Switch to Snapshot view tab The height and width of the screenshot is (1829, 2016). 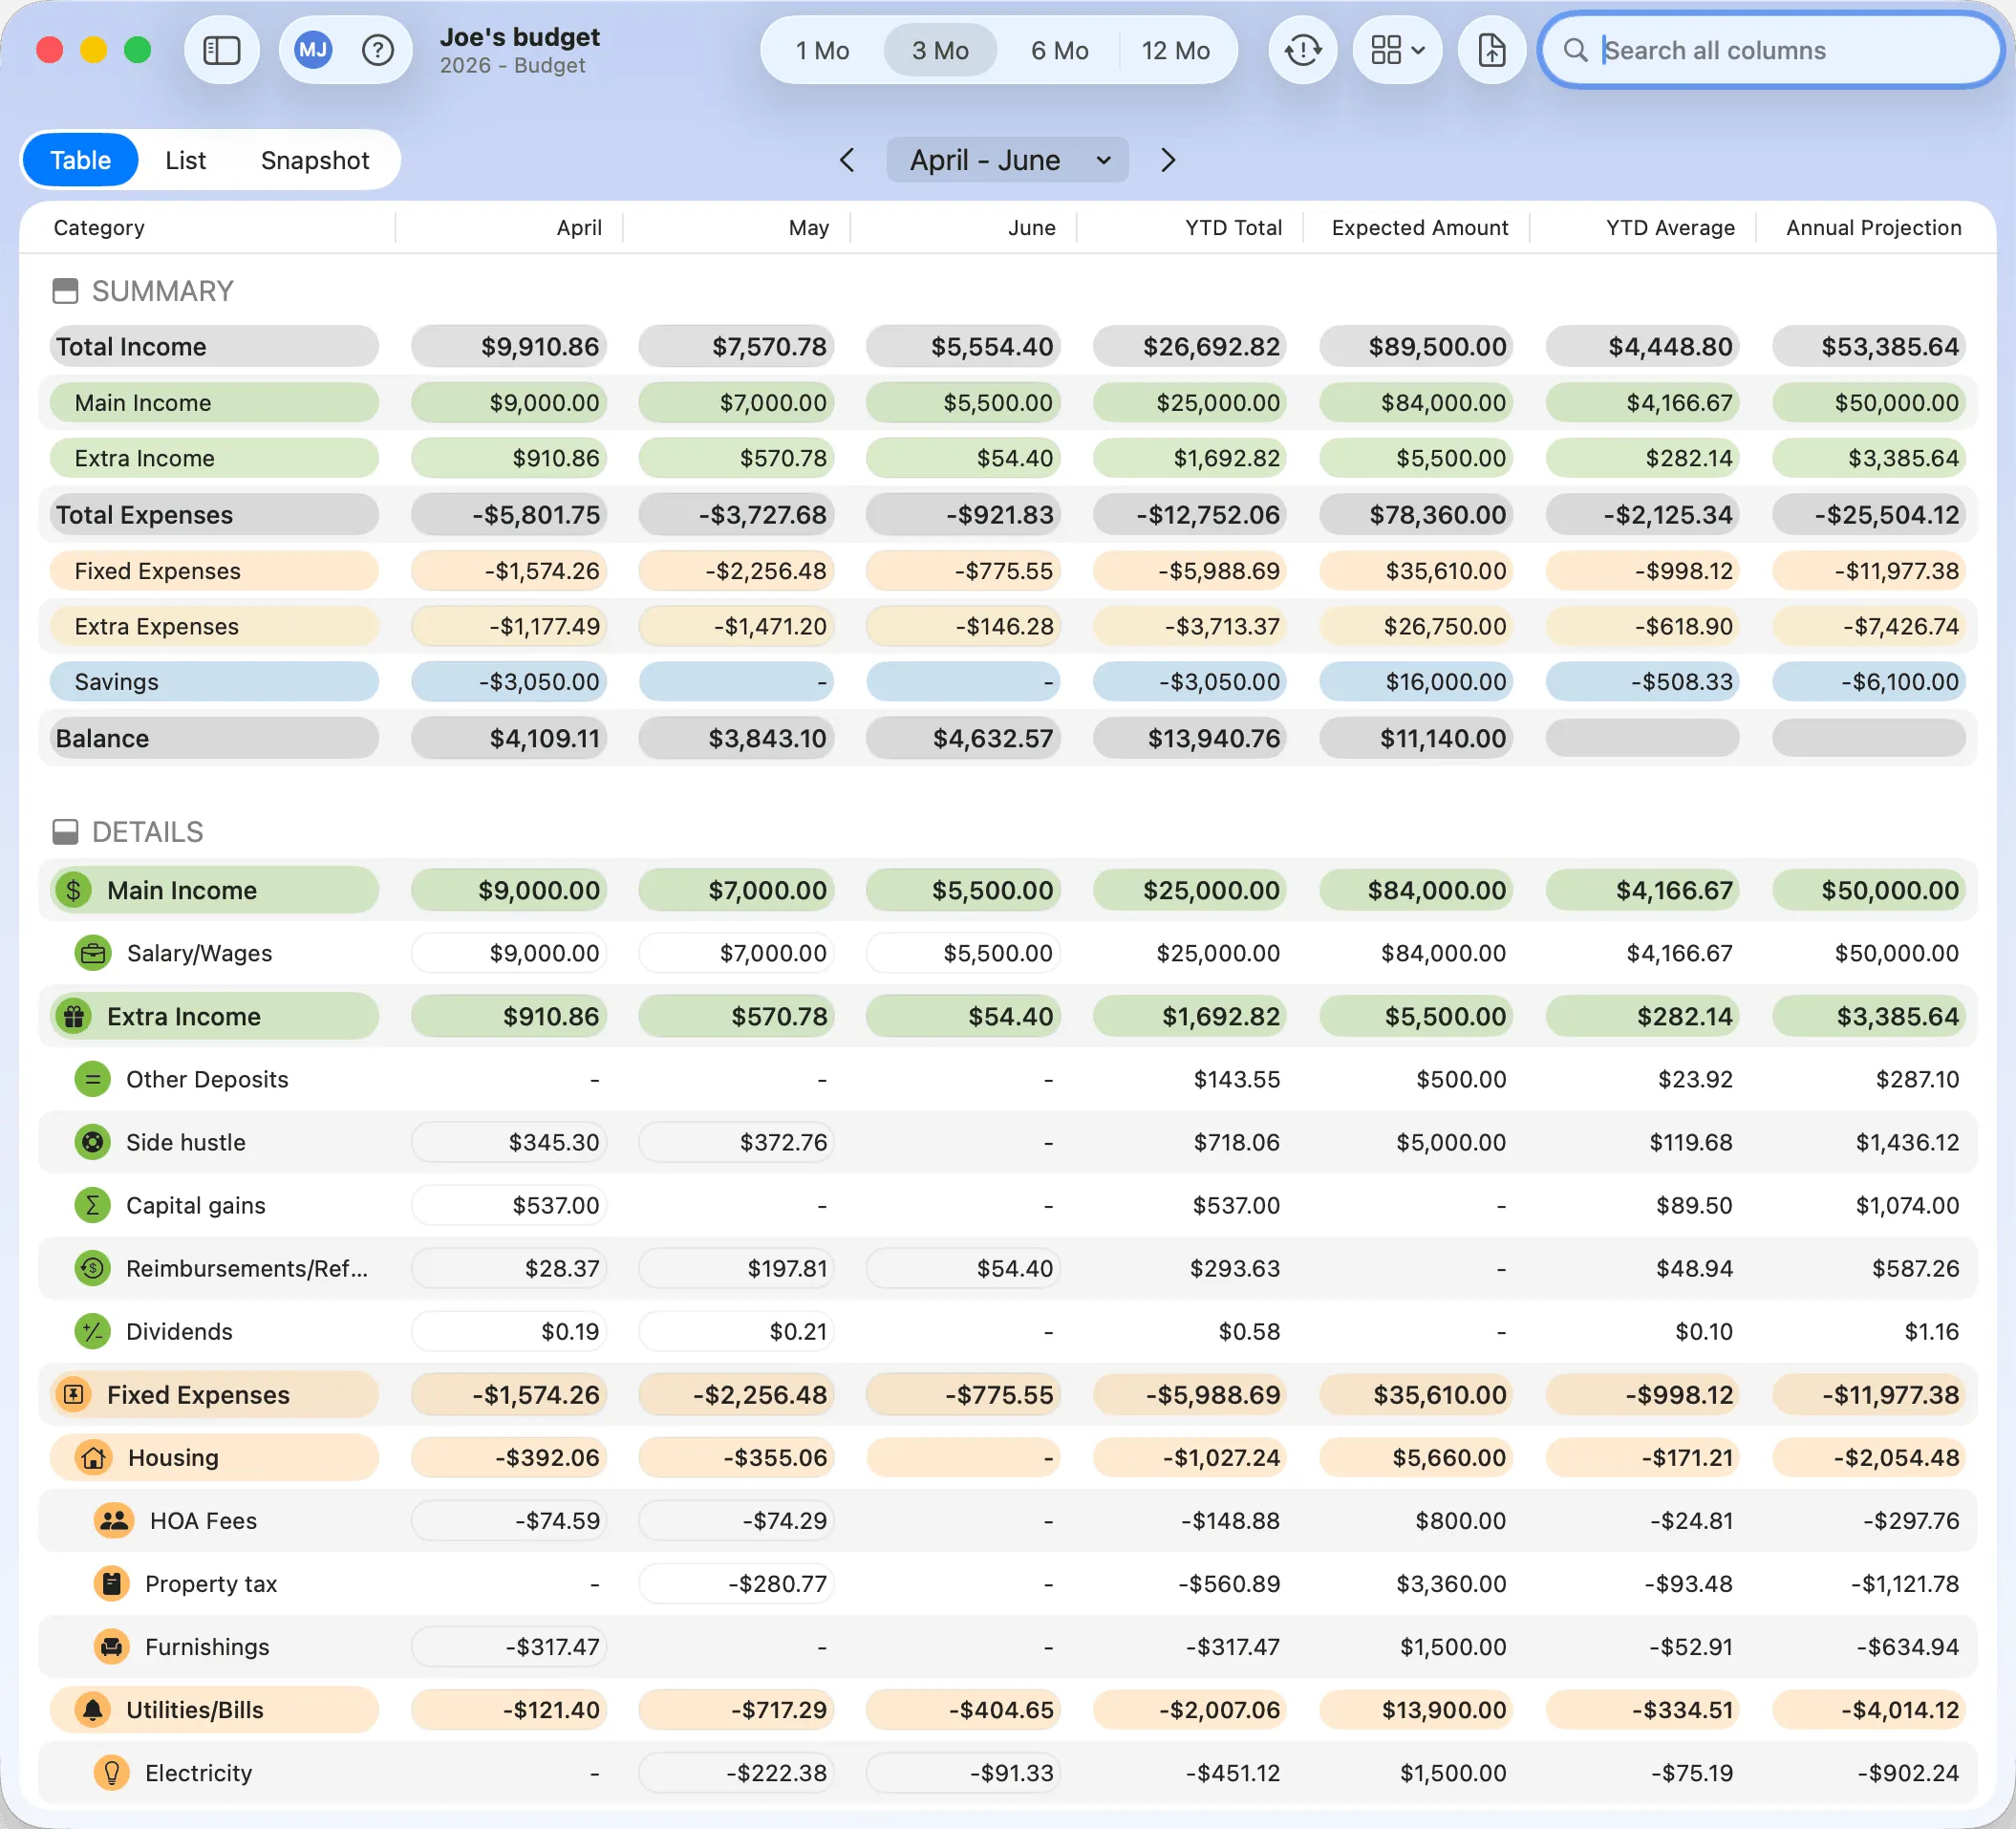tap(315, 160)
